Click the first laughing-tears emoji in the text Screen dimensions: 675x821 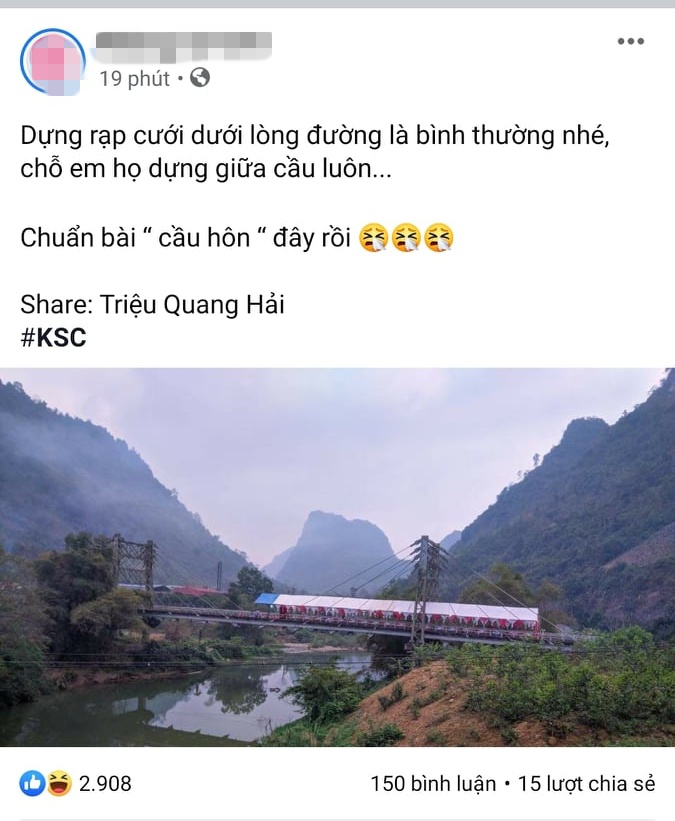[x=373, y=238]
